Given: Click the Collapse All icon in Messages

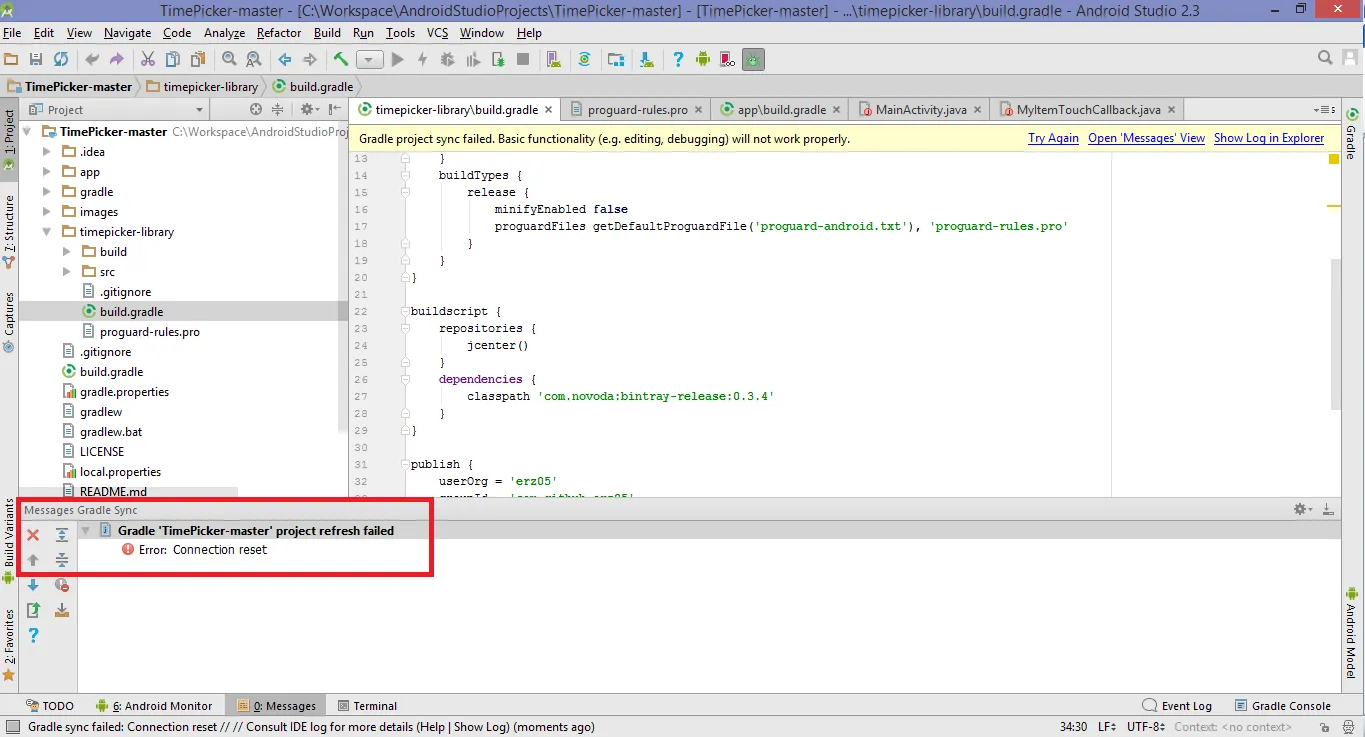Looking at the screenshot, I should click(61, 560).
